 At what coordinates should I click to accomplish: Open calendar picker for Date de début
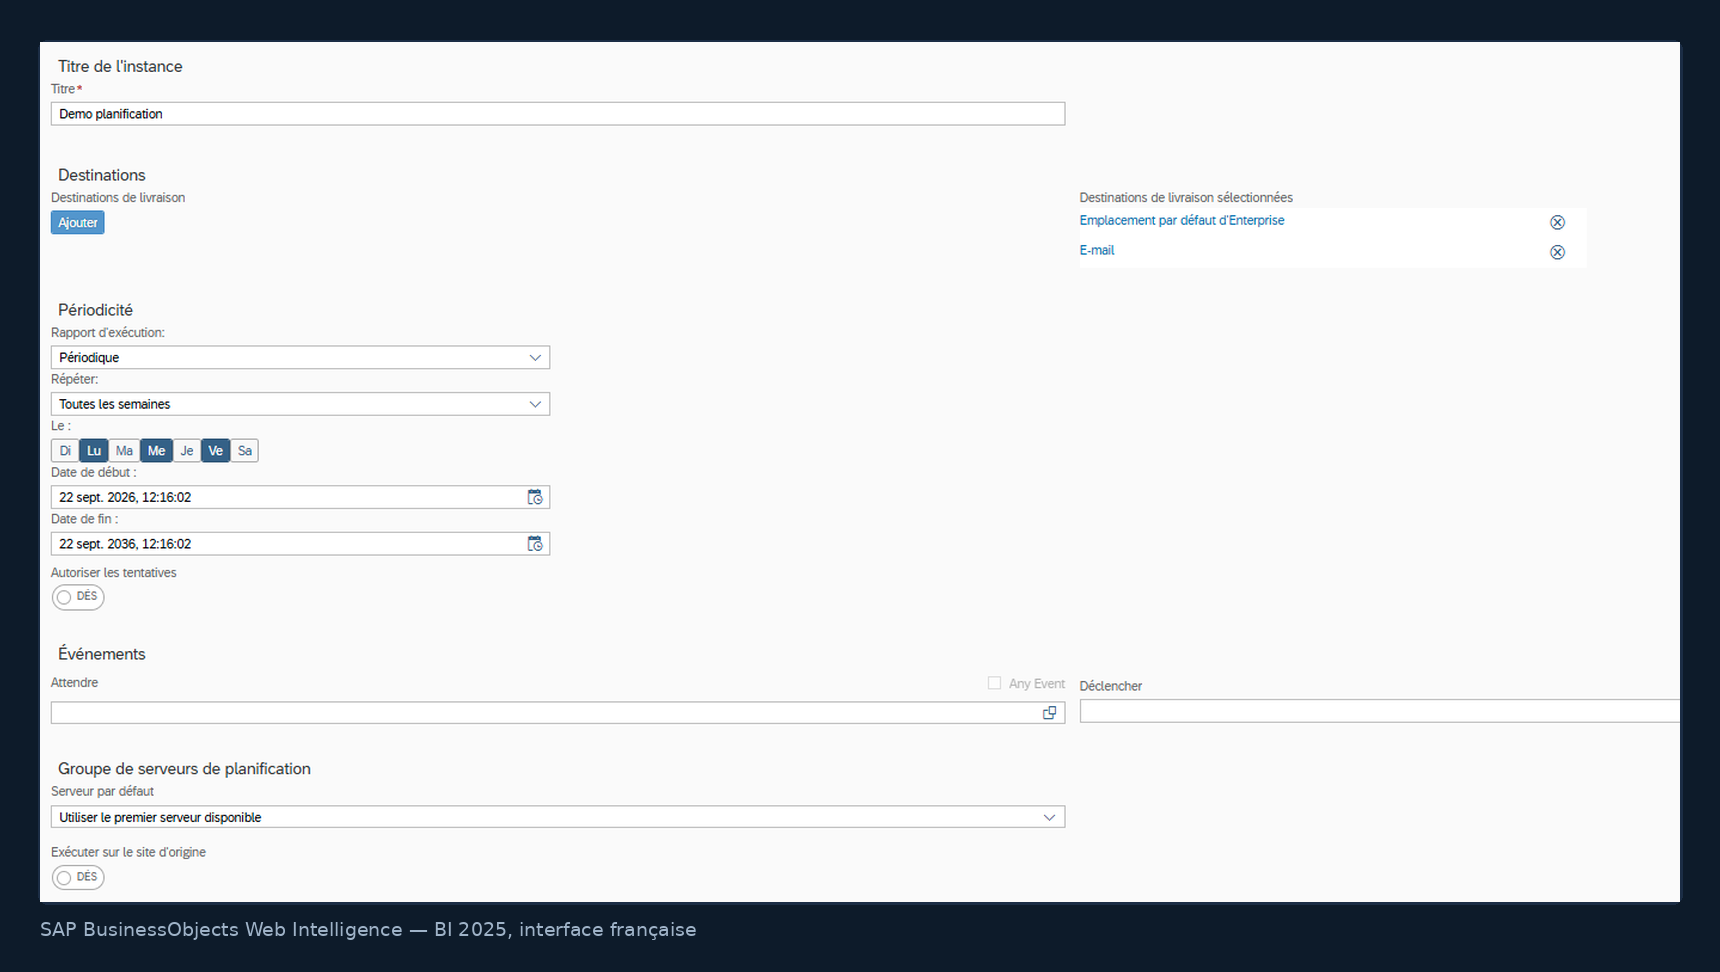click(535, 497)
